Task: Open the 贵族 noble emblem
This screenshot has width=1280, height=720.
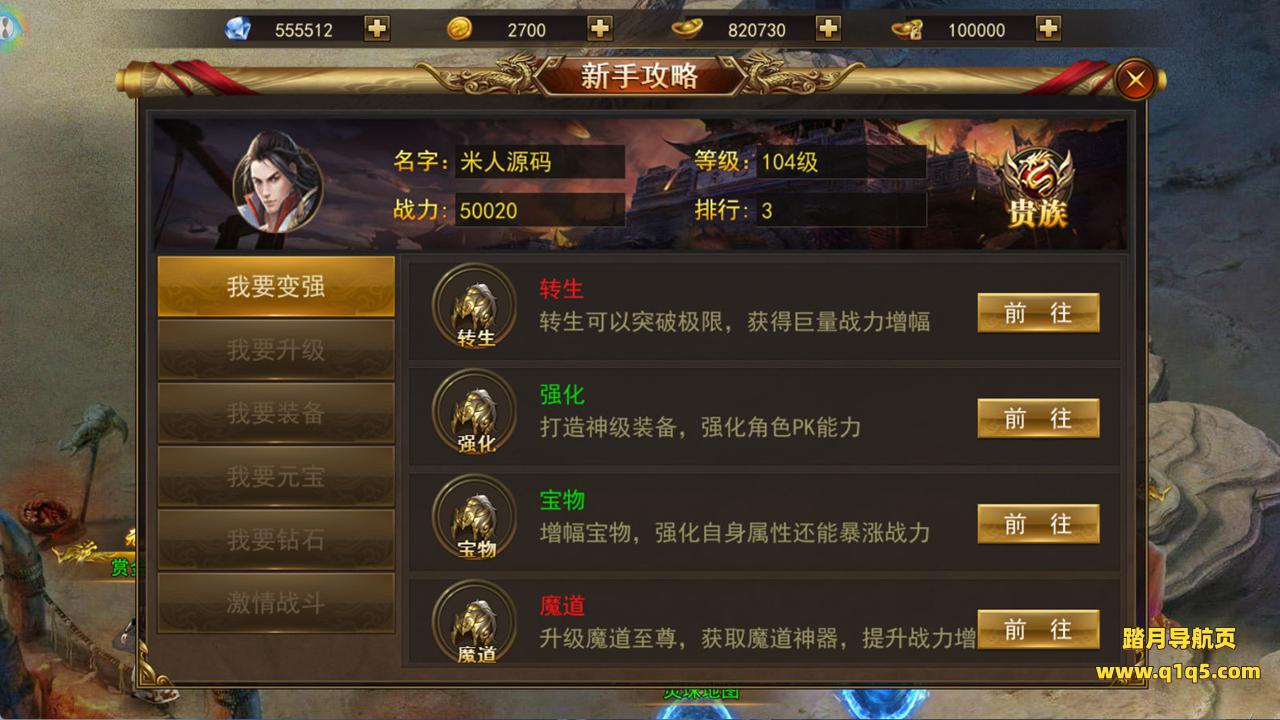Action: coord(1037,188)
